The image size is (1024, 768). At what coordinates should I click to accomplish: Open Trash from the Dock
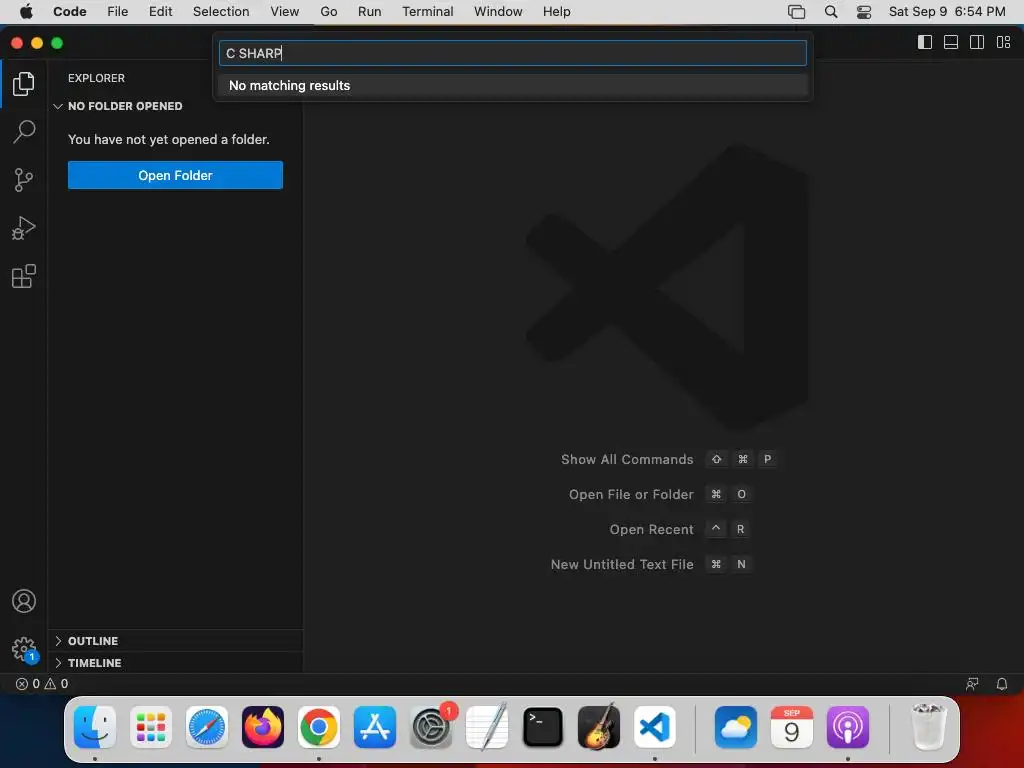tap(928, 727)
